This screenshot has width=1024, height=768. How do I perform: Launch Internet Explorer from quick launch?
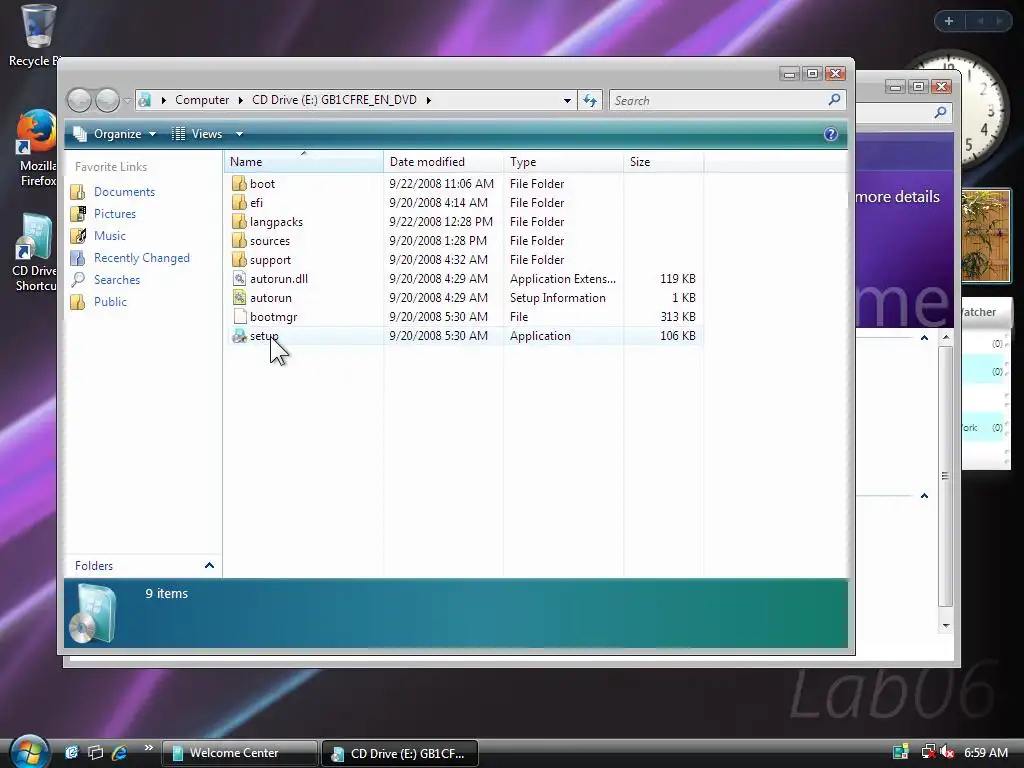coord(120,752)
